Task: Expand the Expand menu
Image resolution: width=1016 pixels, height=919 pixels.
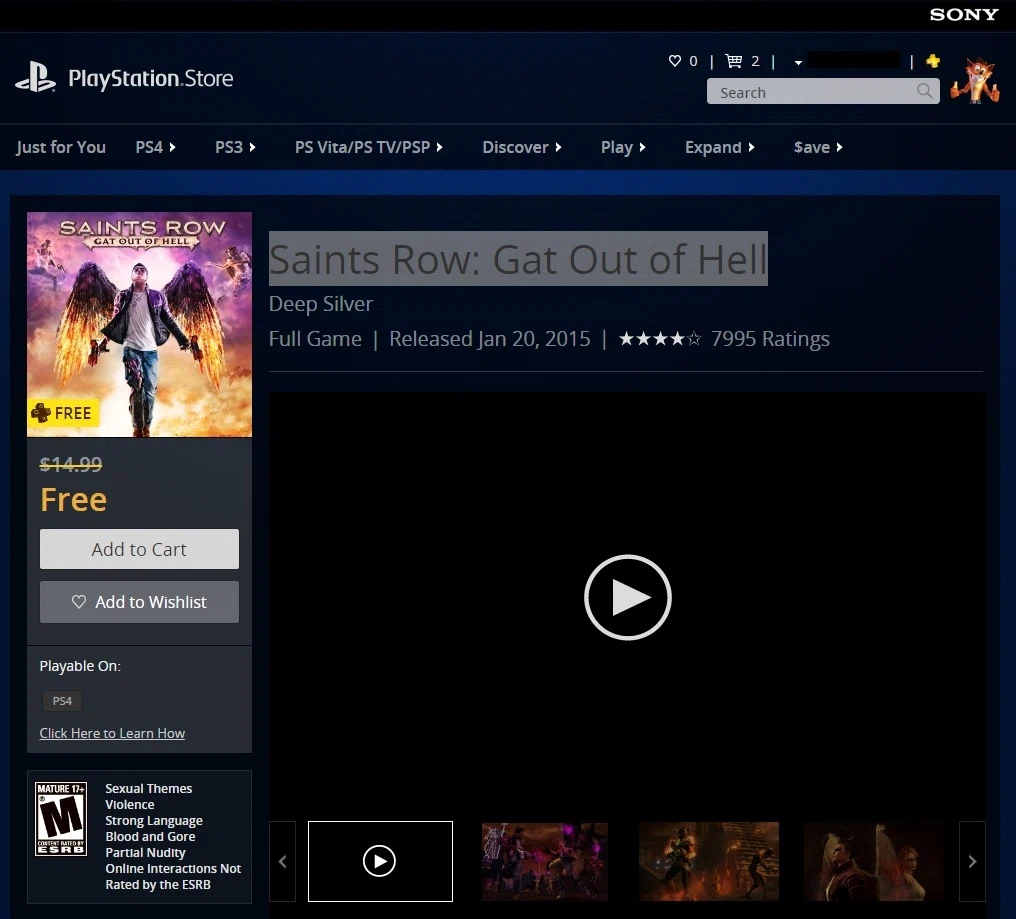Action: tap(719, 147)
